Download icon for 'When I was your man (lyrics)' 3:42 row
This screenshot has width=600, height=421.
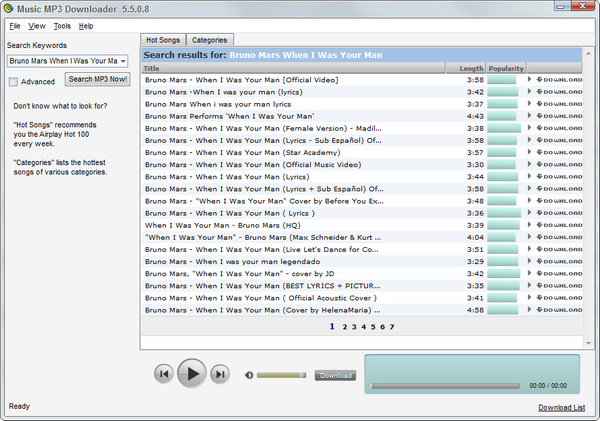click(559, 92)
